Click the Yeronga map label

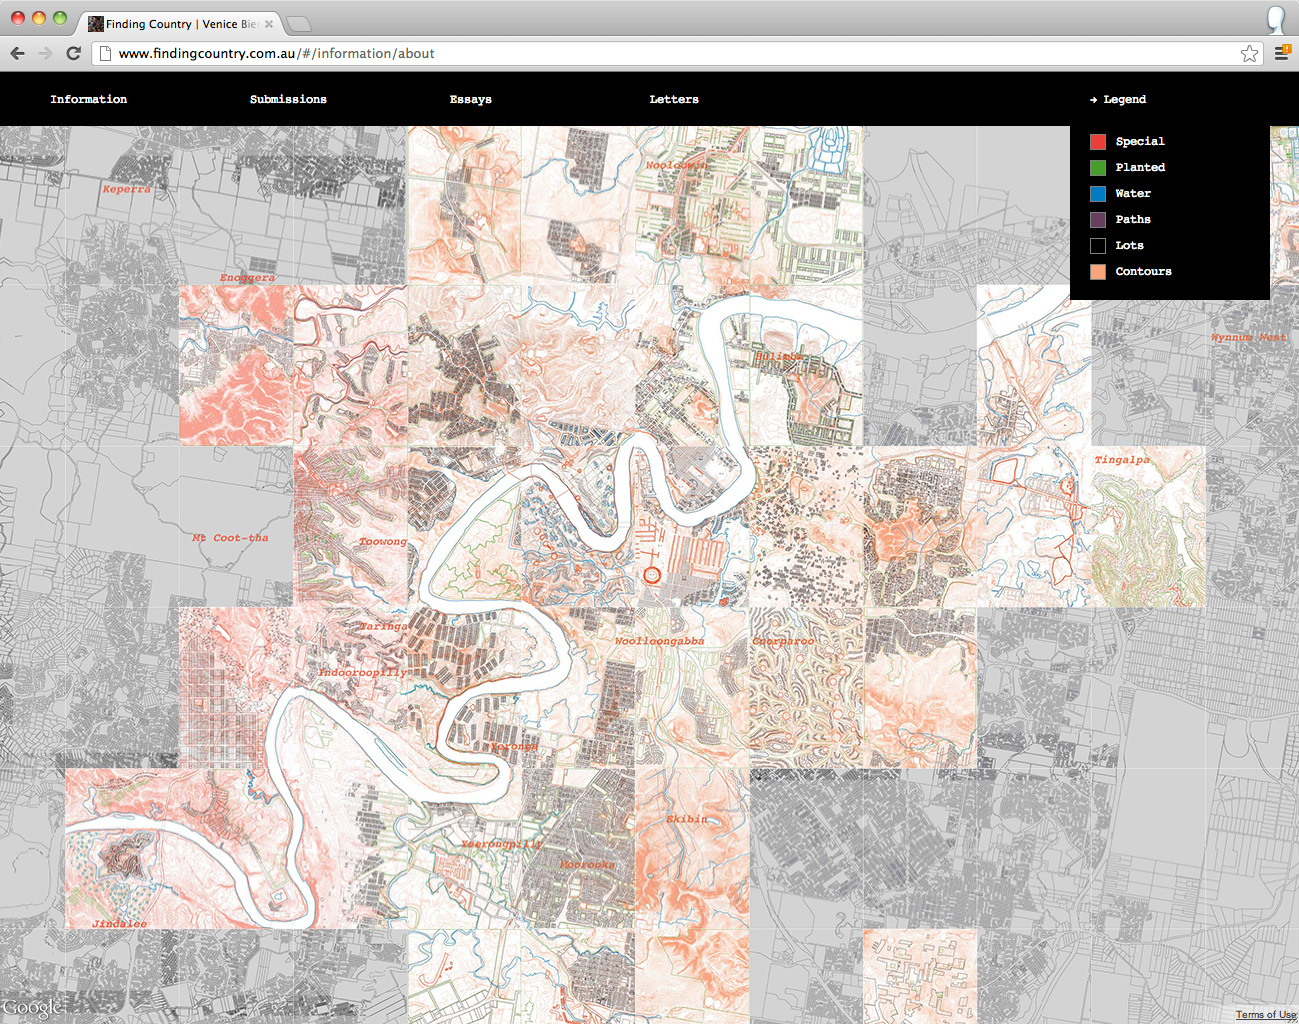pyautogui.click(x=514, y=747)
